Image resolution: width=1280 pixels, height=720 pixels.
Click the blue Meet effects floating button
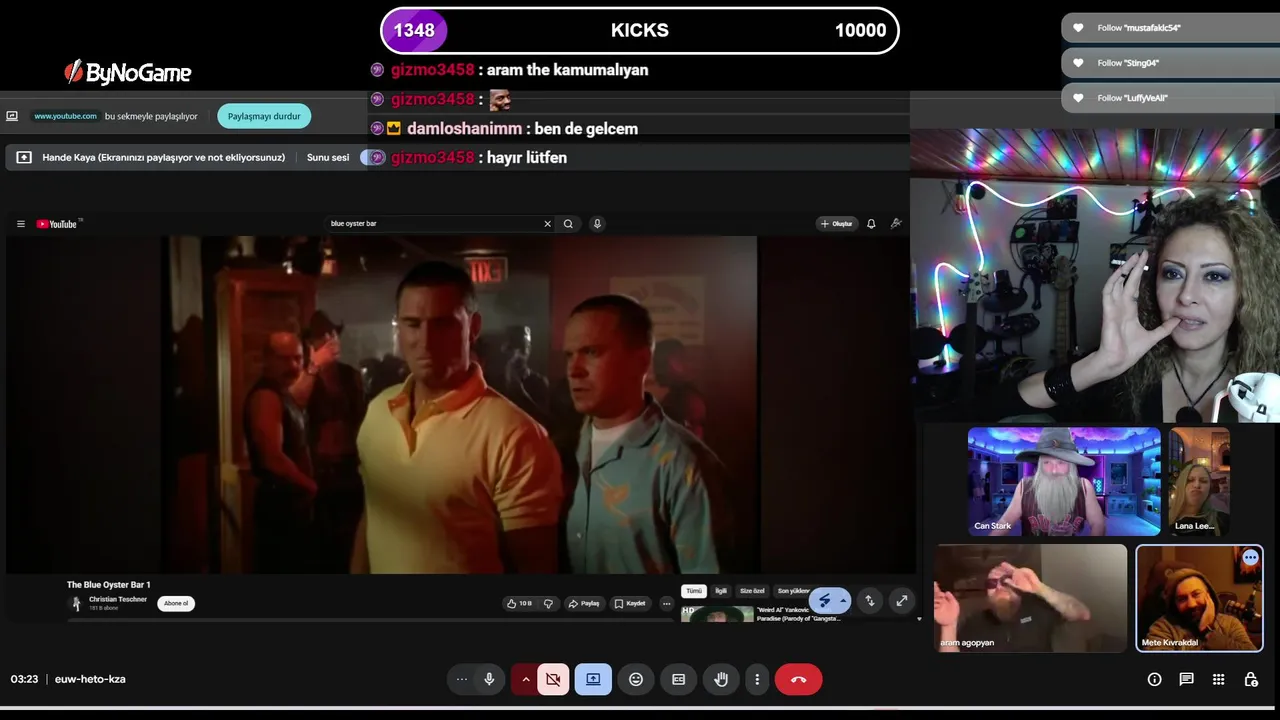[x=824, y=601]
